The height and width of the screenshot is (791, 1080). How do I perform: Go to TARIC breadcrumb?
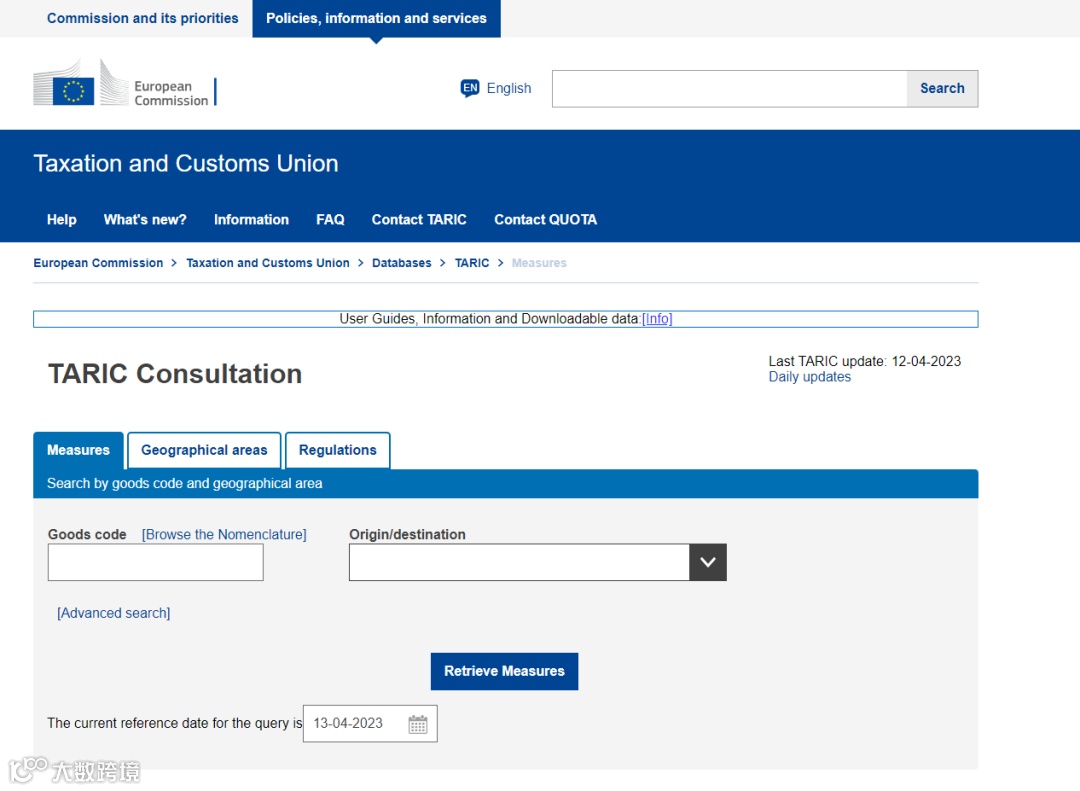pos(472,263)
